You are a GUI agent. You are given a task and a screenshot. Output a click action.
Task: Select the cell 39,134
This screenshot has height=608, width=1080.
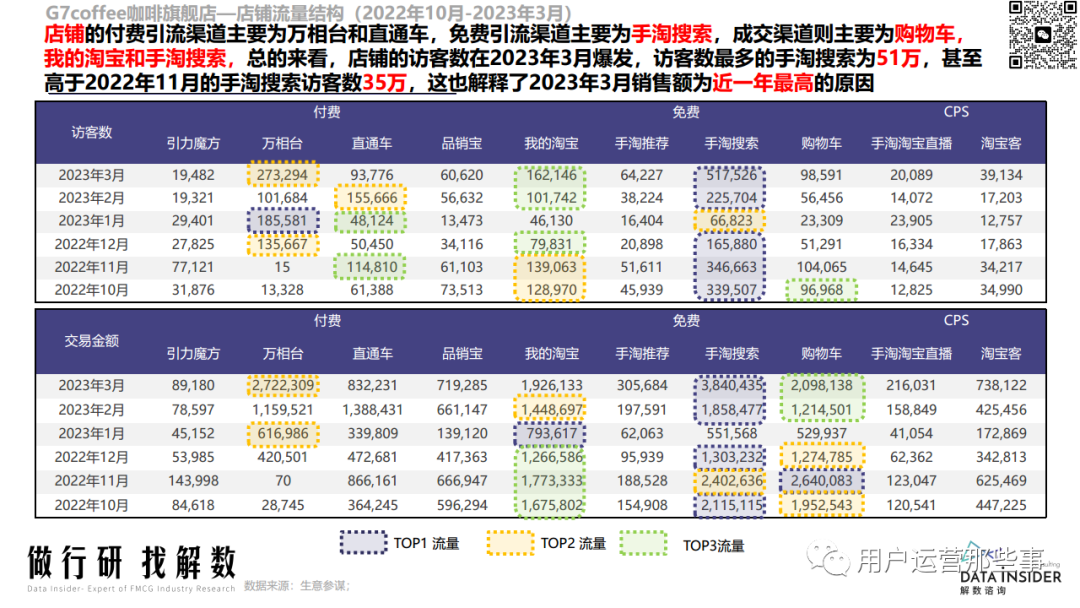1001,175
